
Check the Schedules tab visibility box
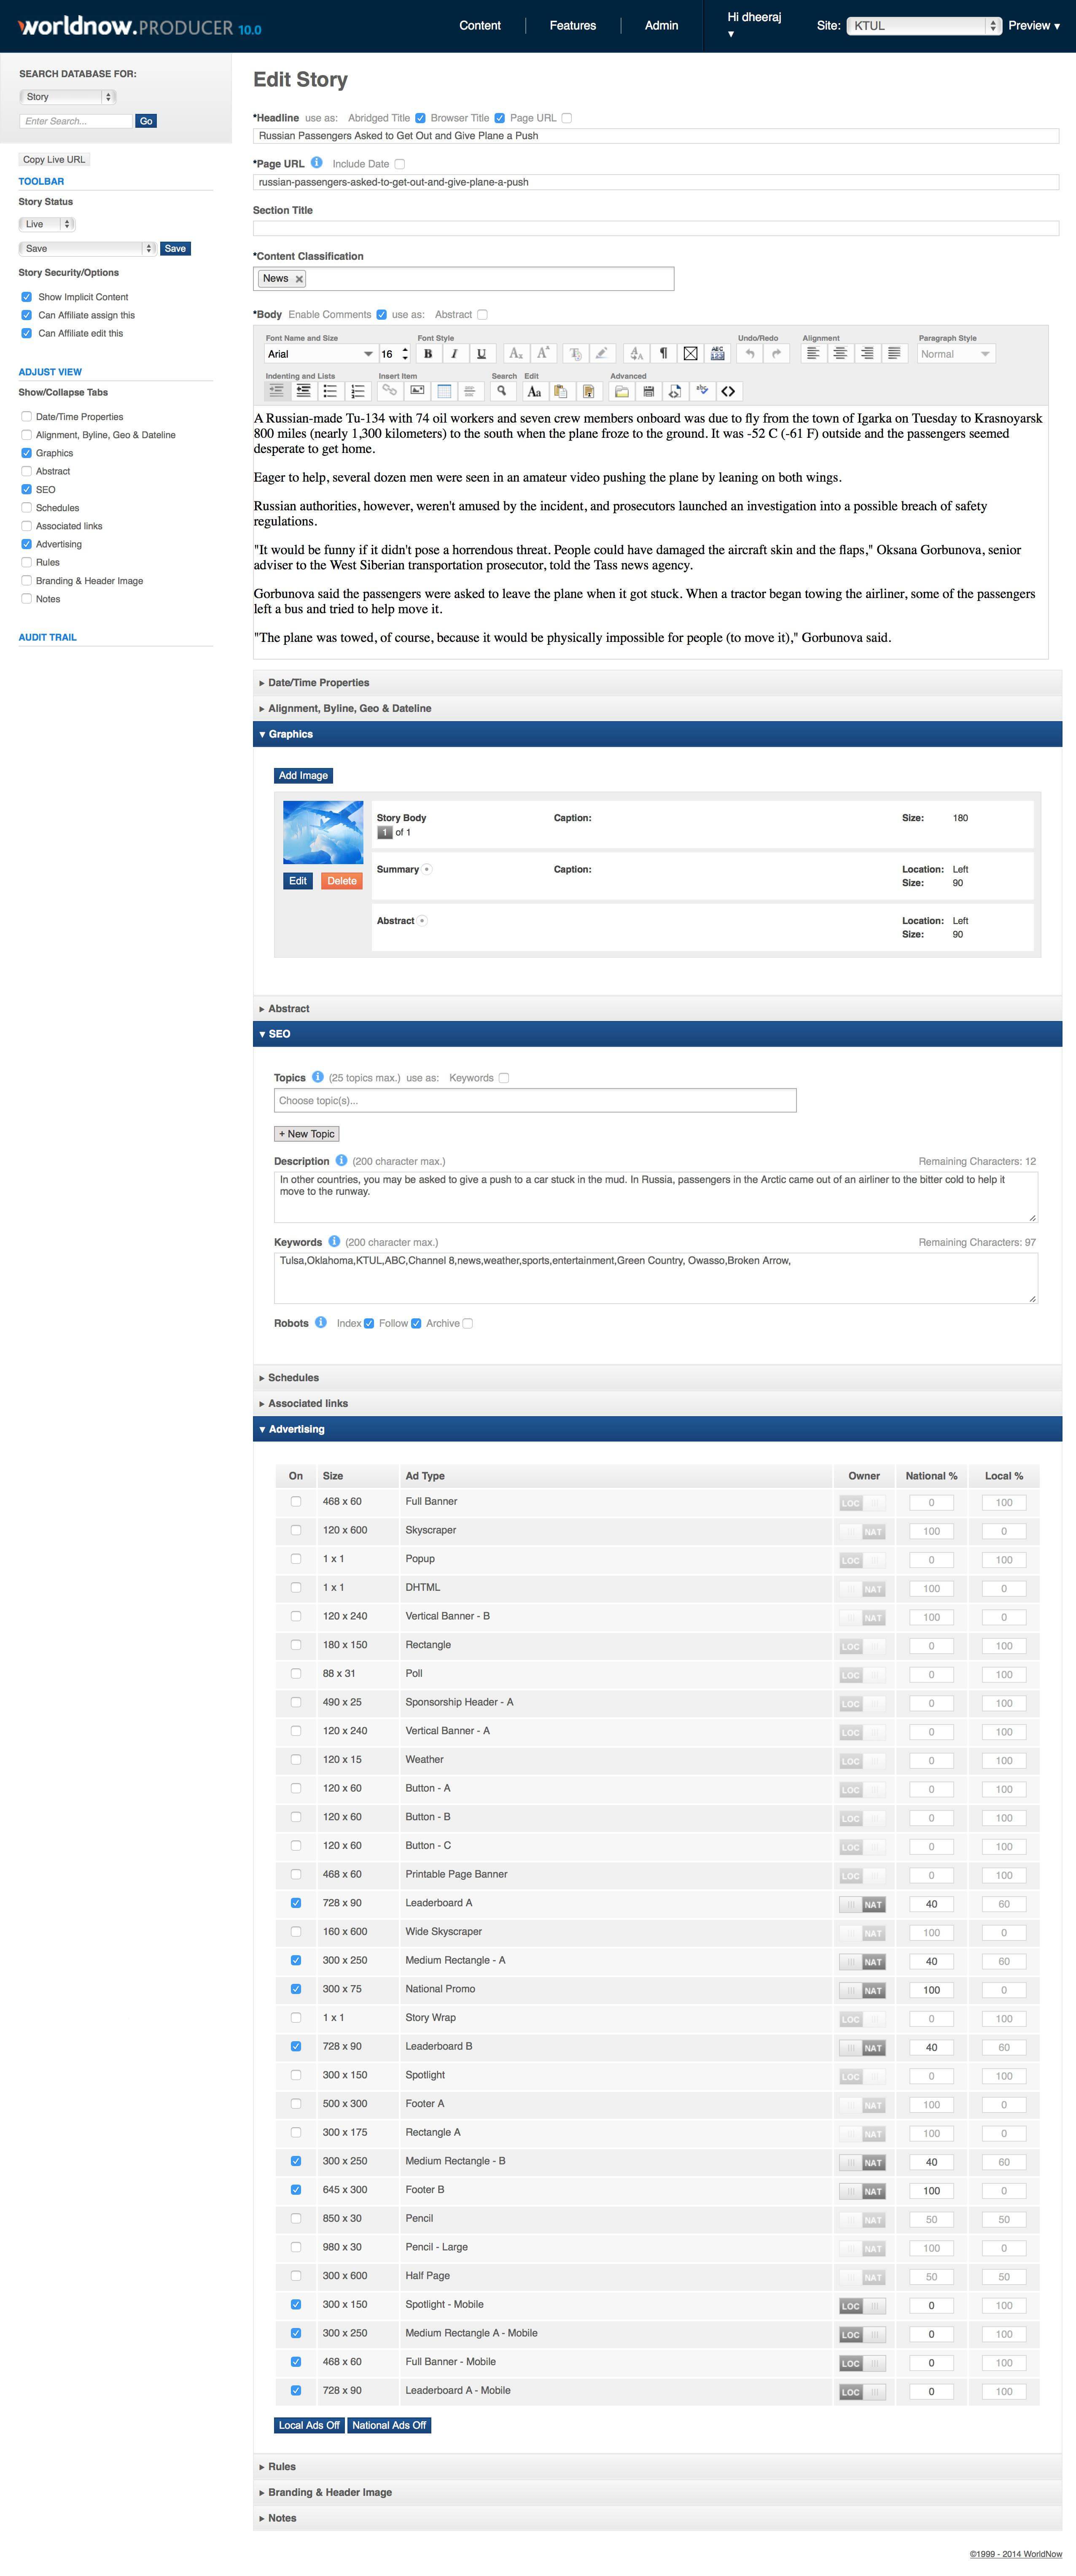[26, 508]
